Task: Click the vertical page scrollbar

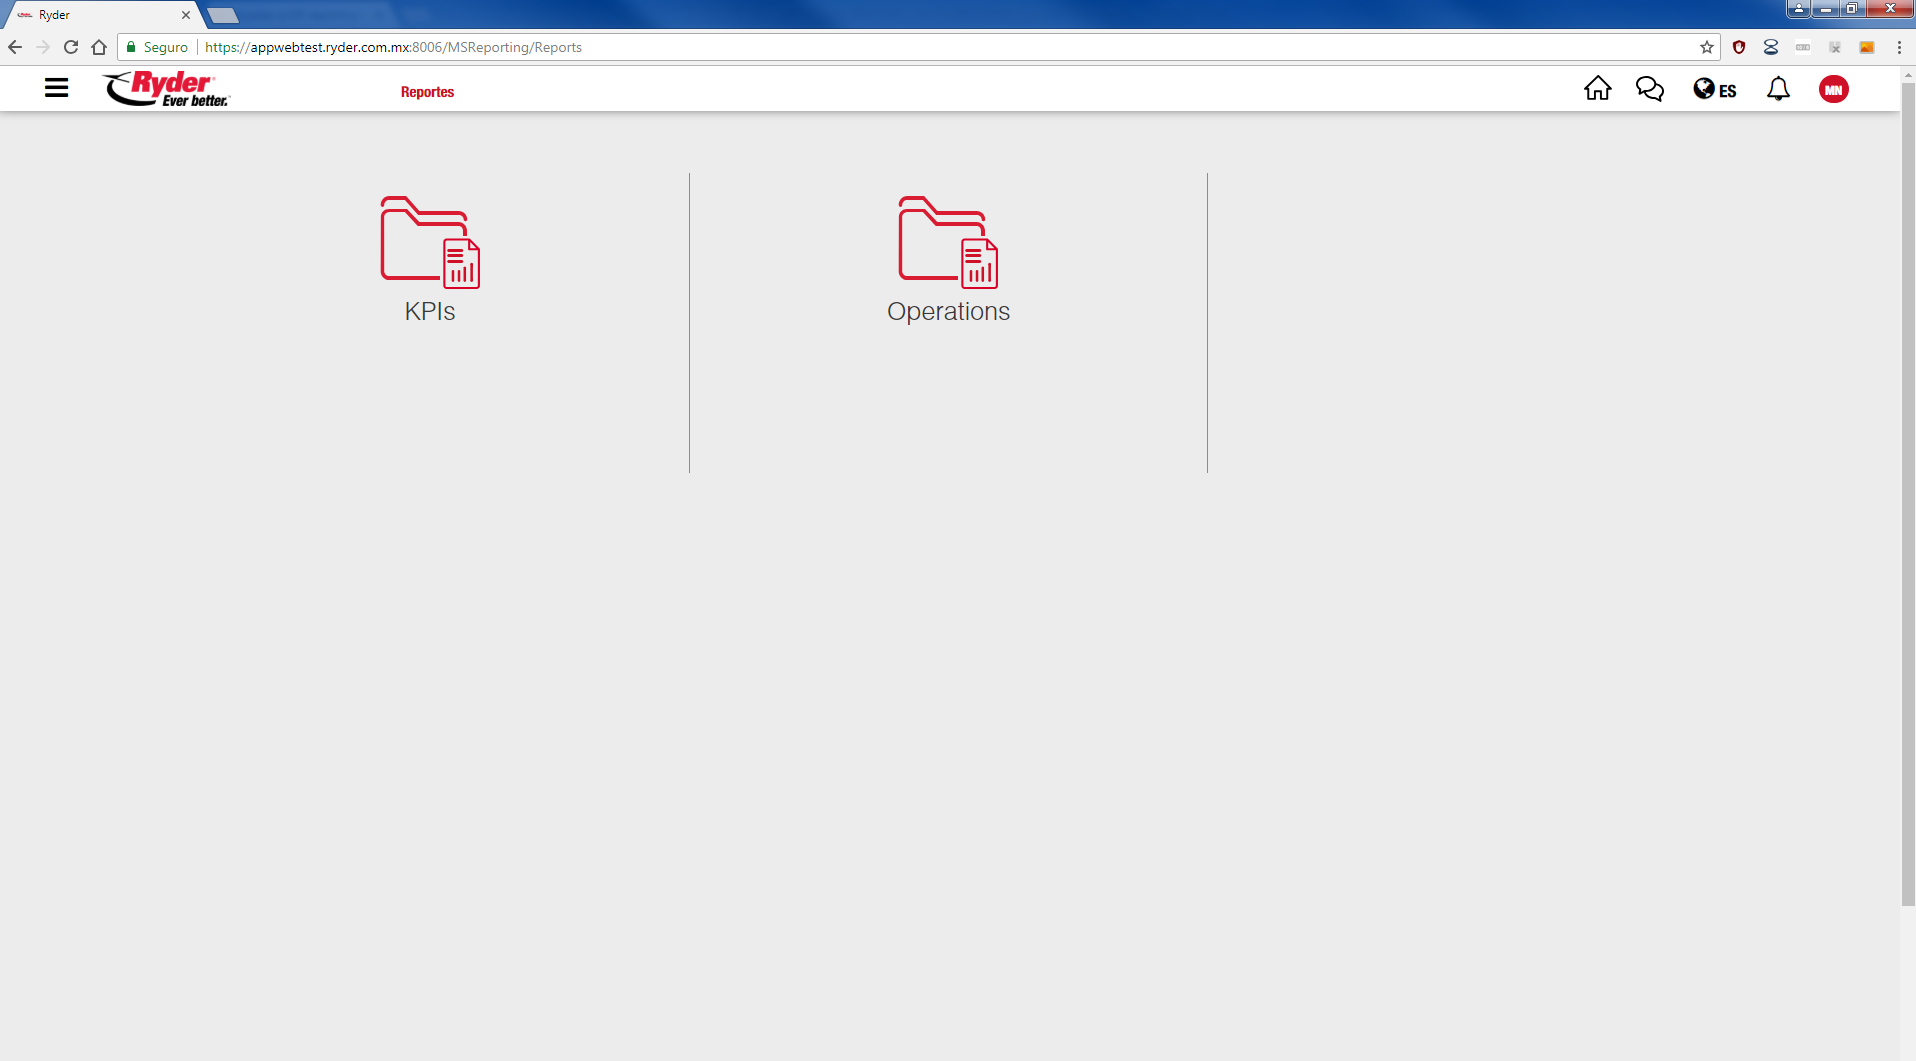Action: 1907,500
